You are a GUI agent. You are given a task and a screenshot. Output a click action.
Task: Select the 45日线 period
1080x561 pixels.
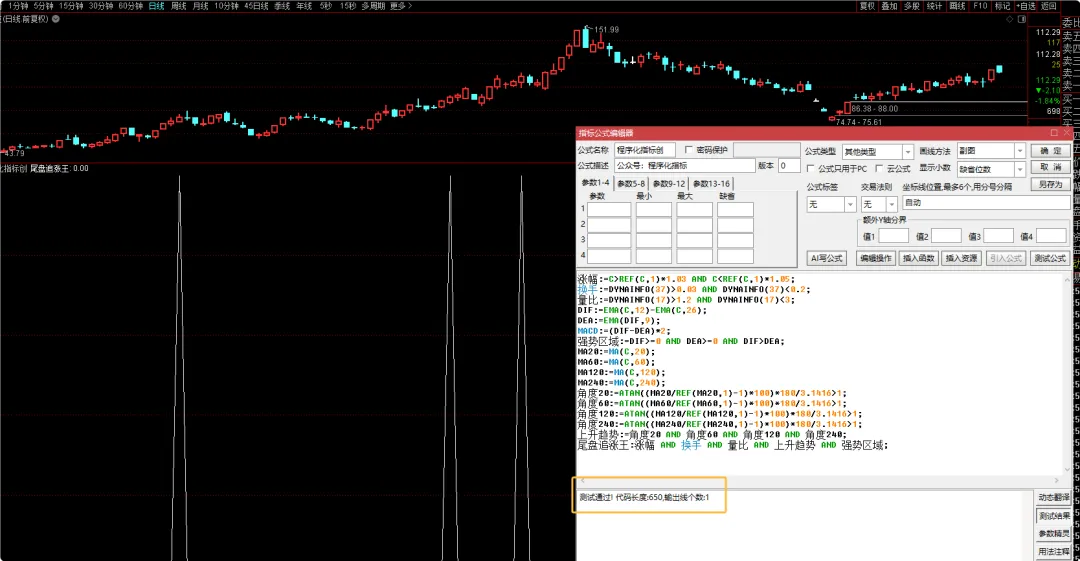point(256,6)
